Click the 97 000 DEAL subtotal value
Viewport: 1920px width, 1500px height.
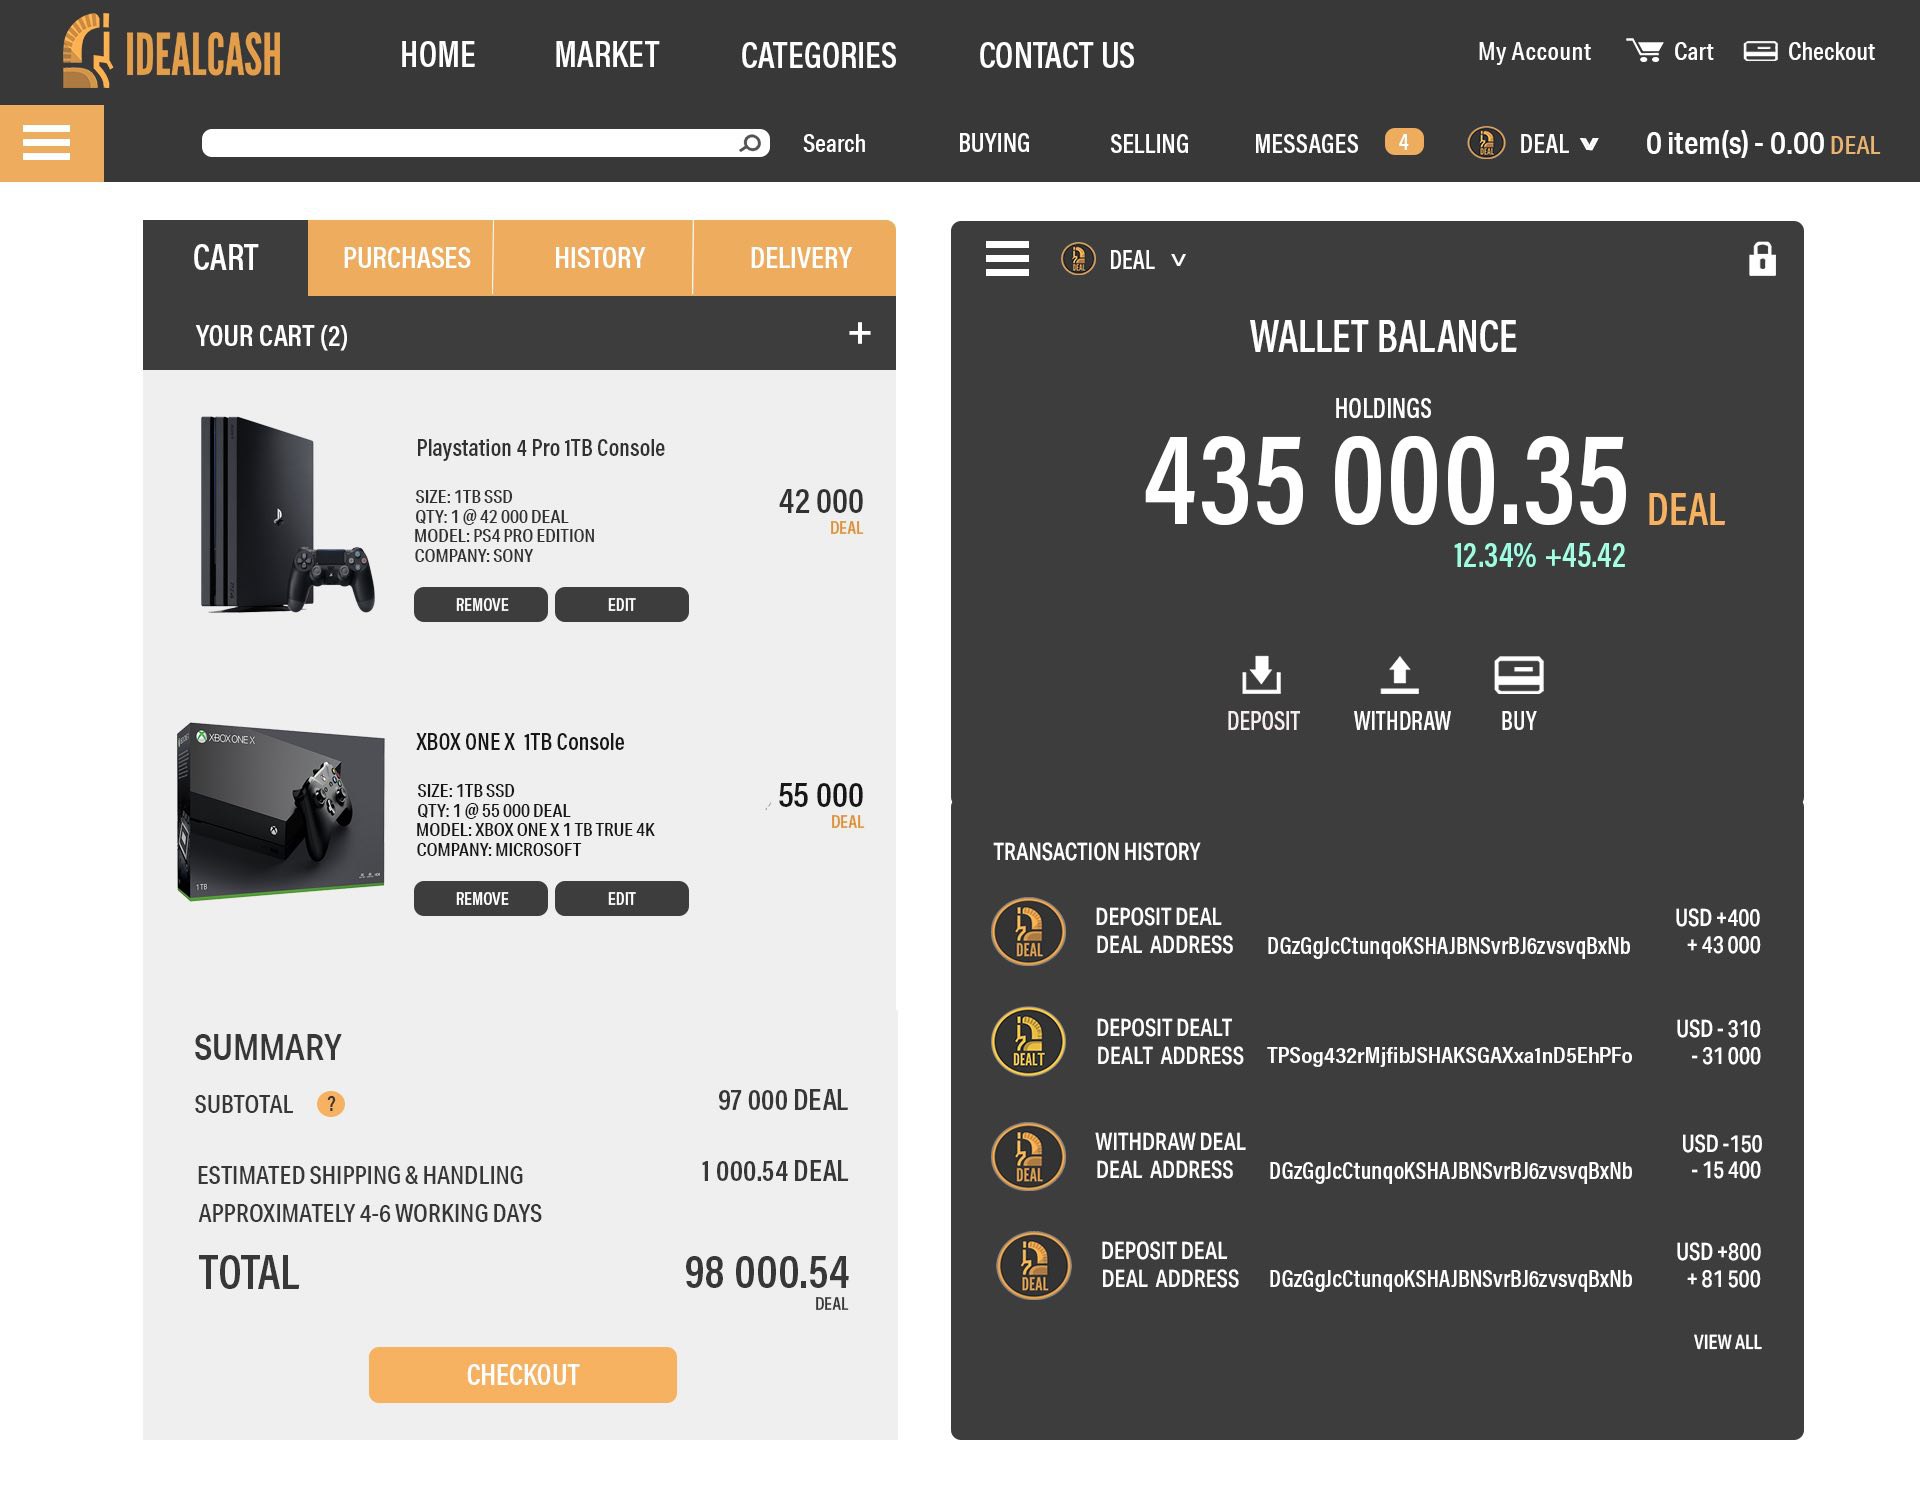point(783,1101)
